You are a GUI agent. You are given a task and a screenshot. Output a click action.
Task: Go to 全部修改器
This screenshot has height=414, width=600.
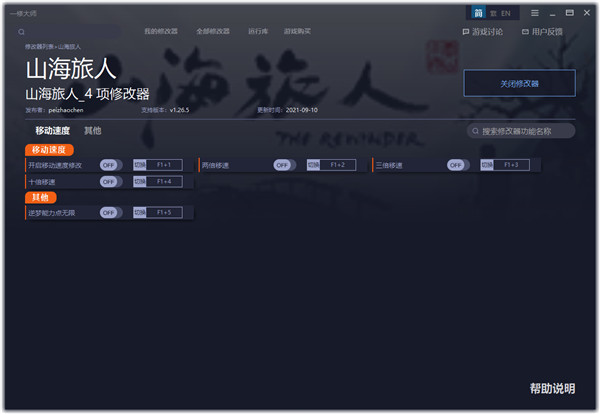pyautogui.click(x=213, y=31)
